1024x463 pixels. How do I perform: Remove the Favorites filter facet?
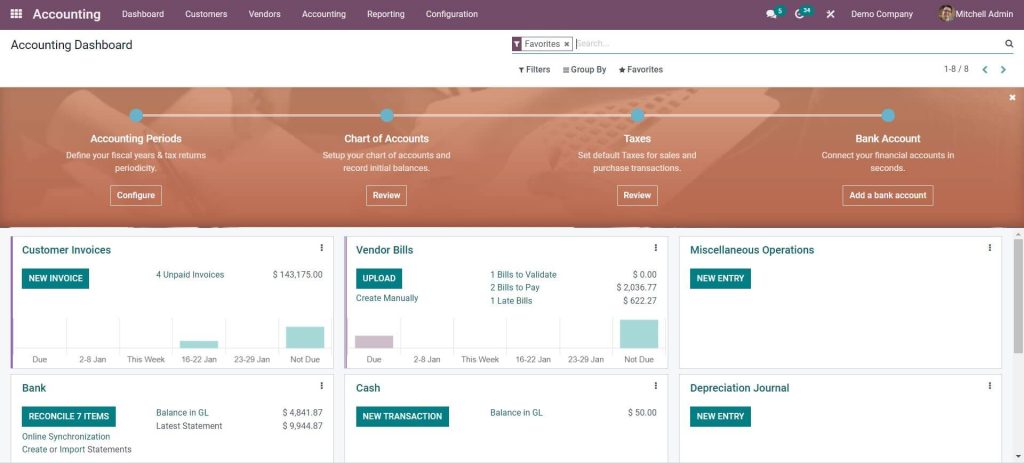pyautogui.click(x=566, y=44)
